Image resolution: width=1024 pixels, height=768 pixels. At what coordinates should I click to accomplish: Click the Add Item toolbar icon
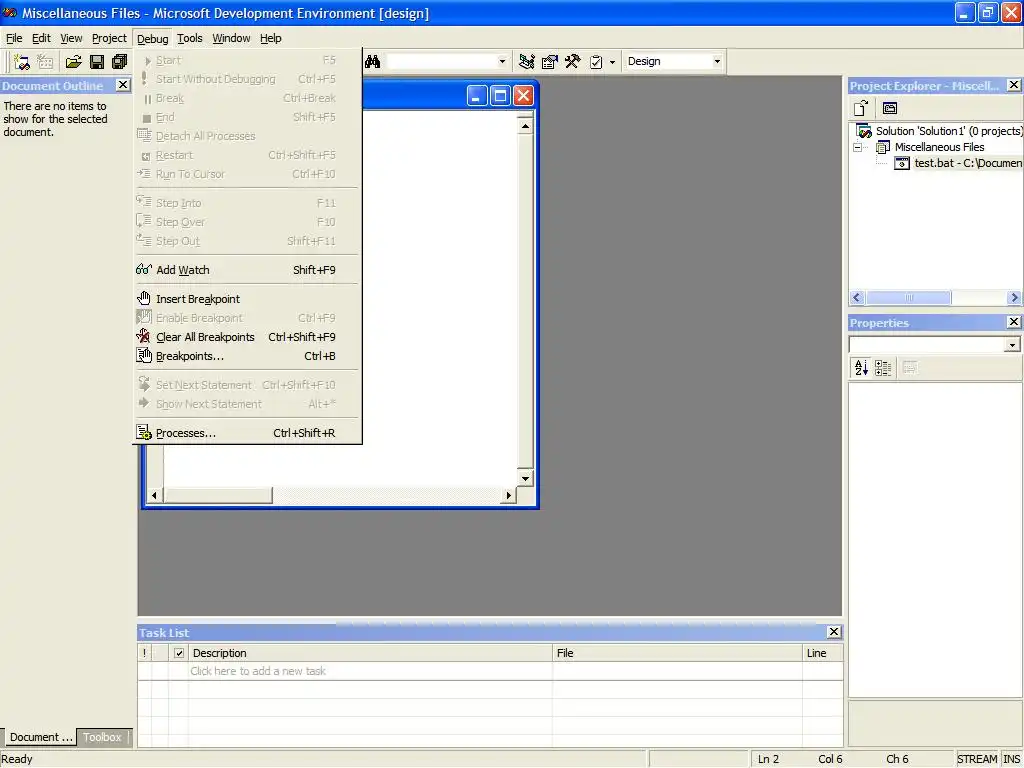45,61
